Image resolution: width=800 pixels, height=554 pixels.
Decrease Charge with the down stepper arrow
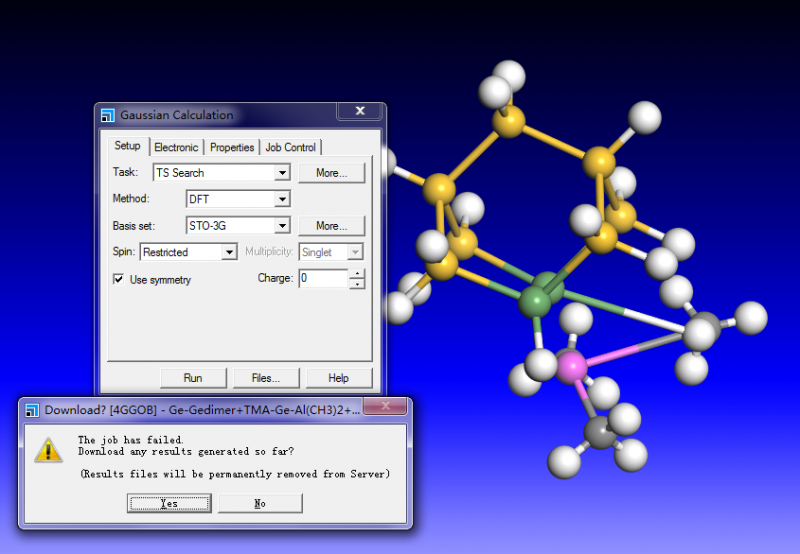point(357,284)
